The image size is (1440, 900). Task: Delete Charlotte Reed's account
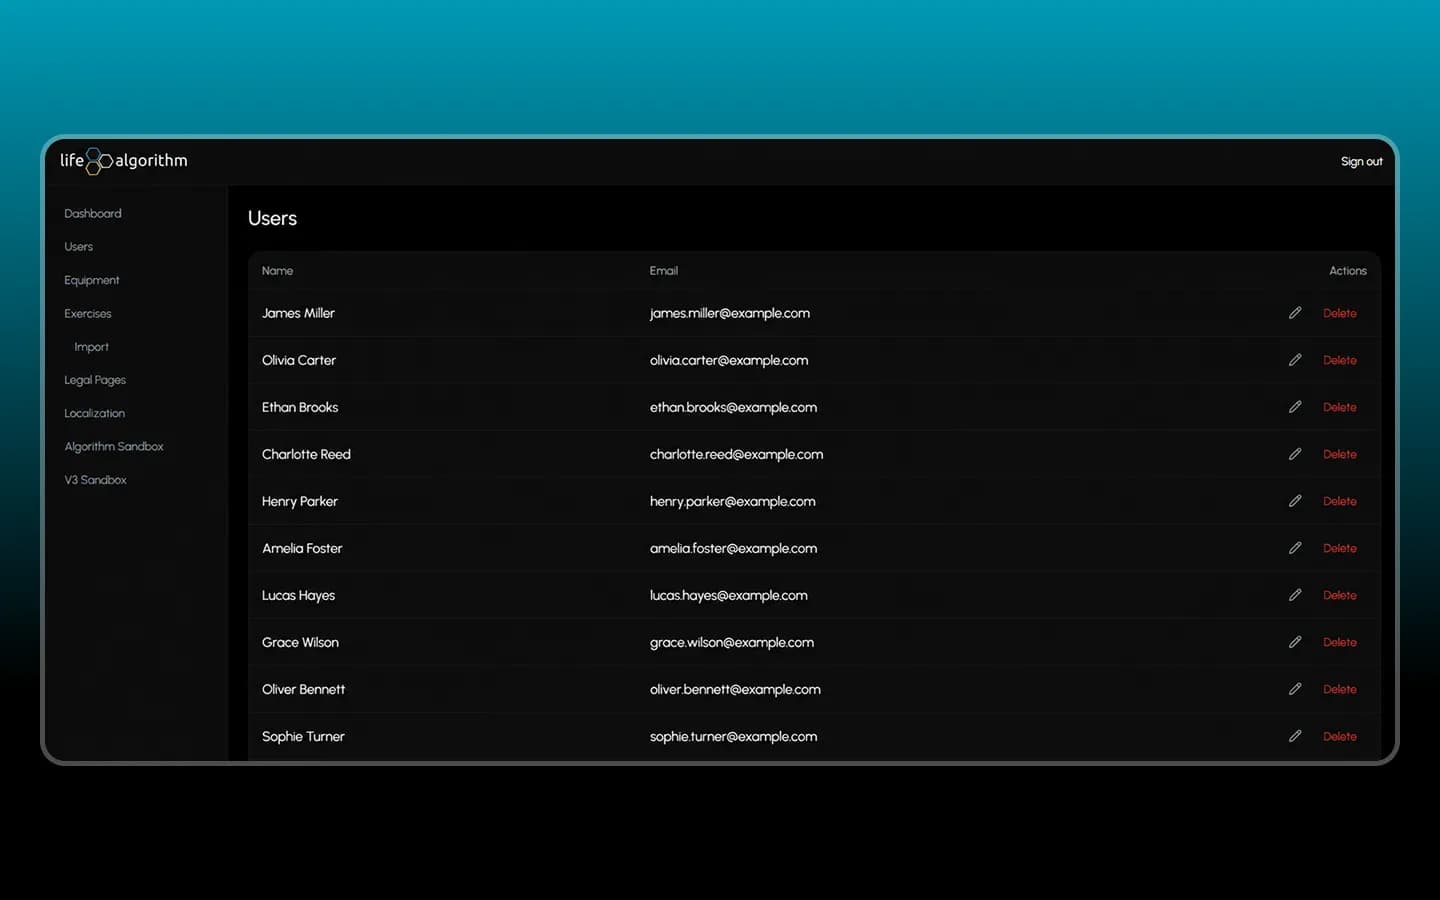[x=1340, y=454]
